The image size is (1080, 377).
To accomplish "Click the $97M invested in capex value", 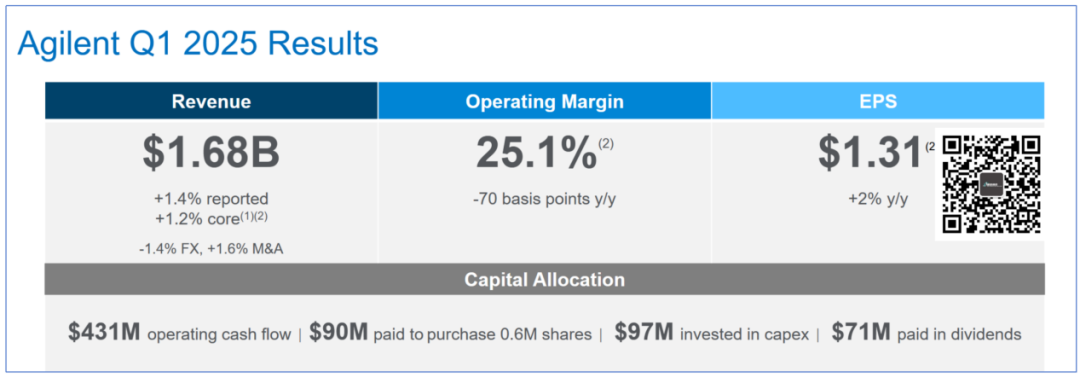I will click(644, 333).
